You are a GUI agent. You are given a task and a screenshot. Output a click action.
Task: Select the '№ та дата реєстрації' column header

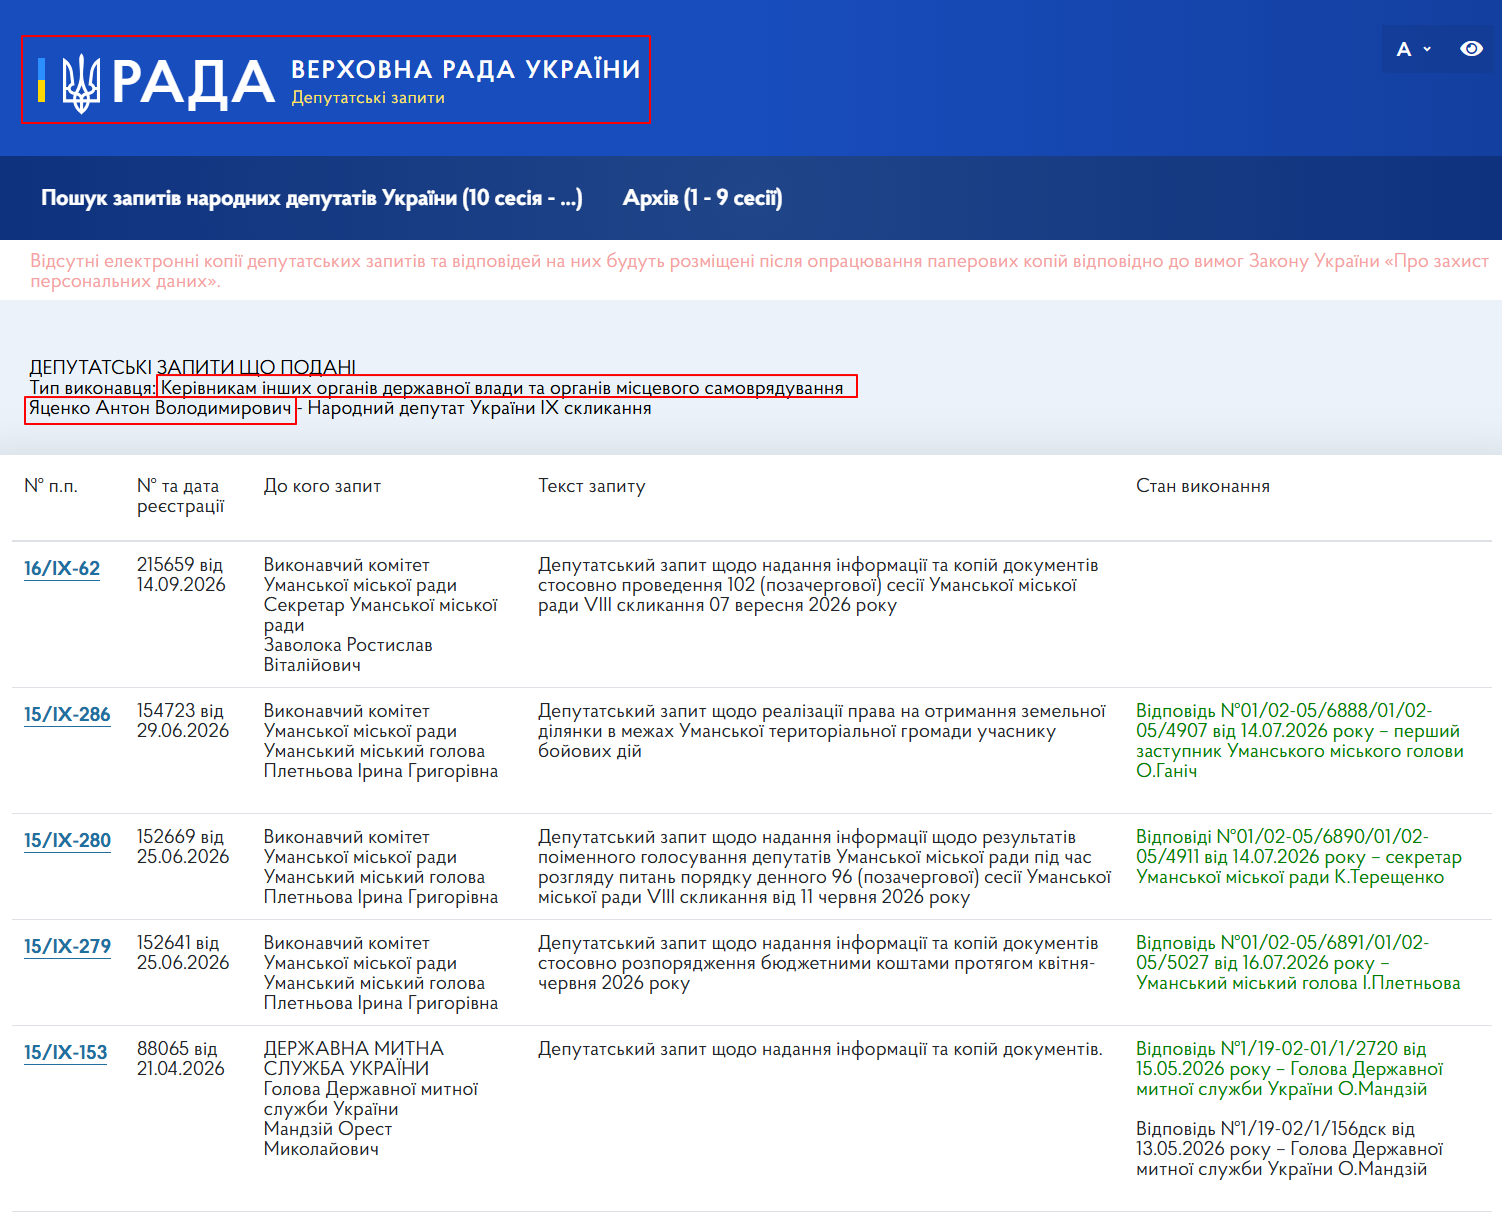(x=181, y=496)
